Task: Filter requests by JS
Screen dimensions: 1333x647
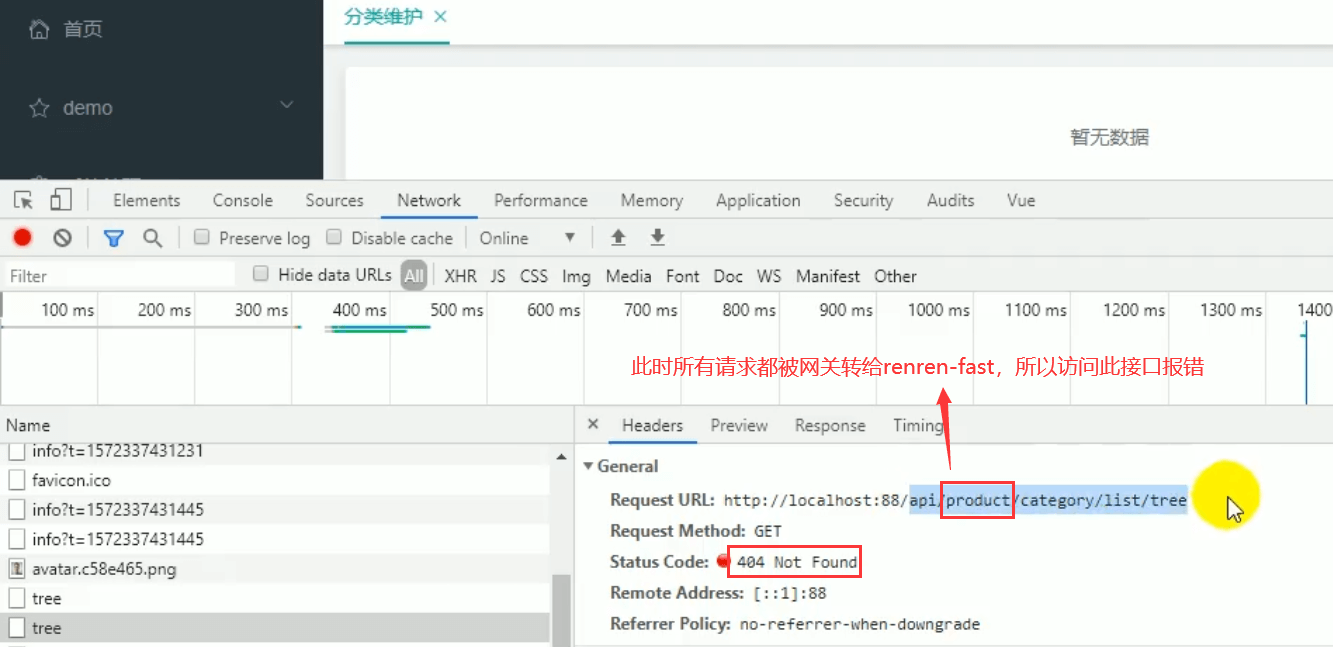Action: click(x=498, y=276)
